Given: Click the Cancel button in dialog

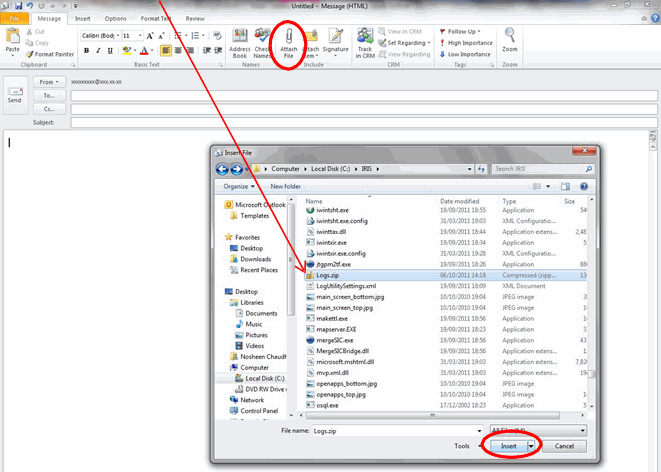Looking at the screenshot, I should click(x=564, y=446).
